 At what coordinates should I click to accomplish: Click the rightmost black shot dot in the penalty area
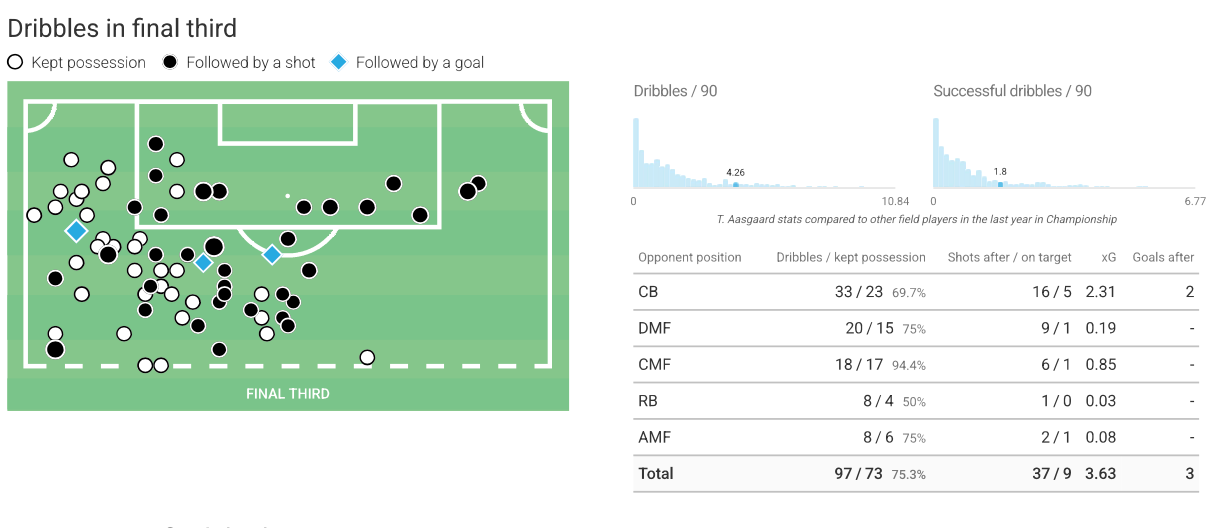pos(420,215)
